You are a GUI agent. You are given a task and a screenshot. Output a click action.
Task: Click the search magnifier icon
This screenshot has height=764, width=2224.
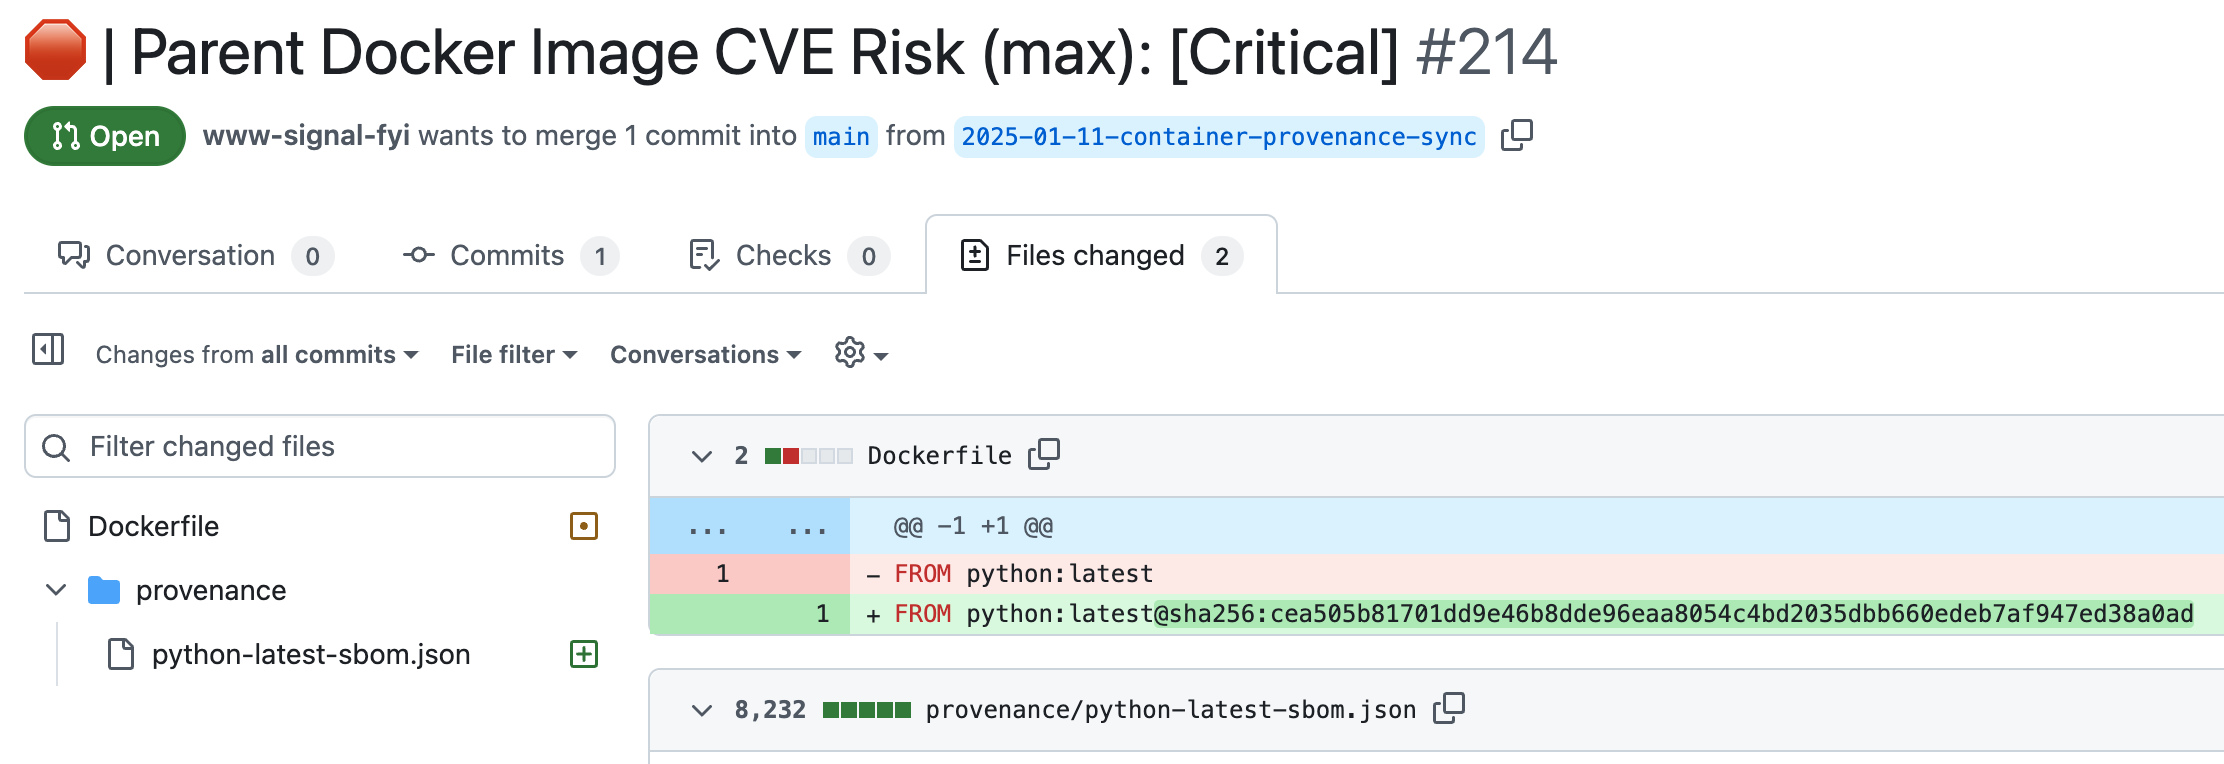56,447
